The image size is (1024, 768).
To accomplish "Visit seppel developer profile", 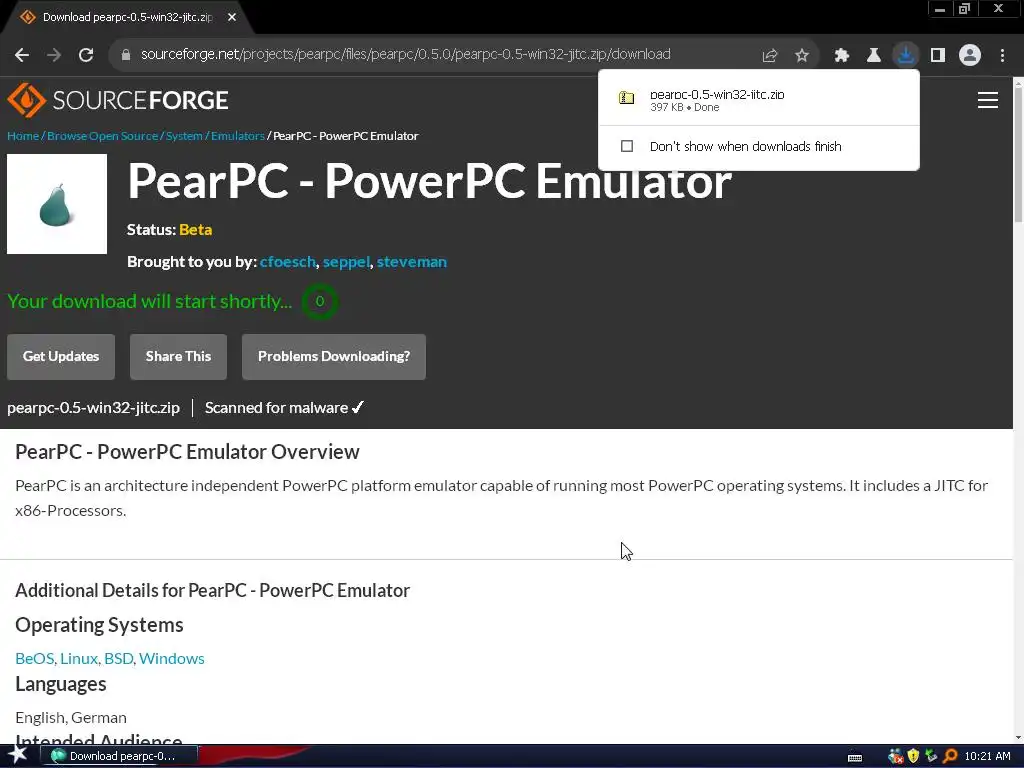I will point(346,262).
